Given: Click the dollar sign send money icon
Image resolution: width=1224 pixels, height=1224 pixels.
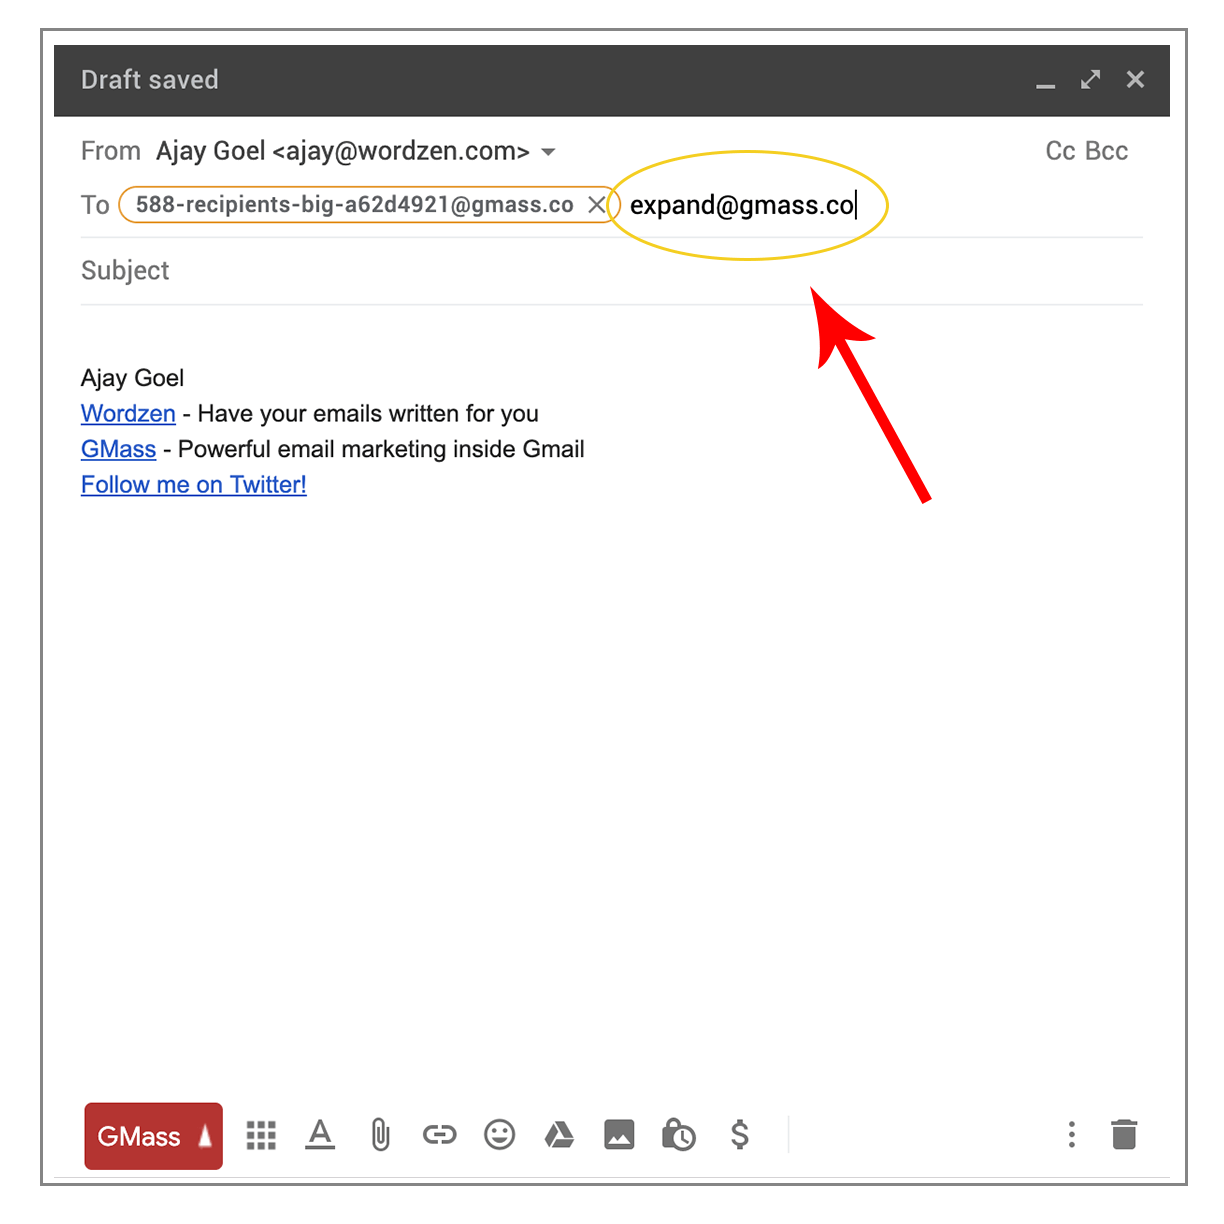Looking at the screenshot, I should (x=740, y=1135).
